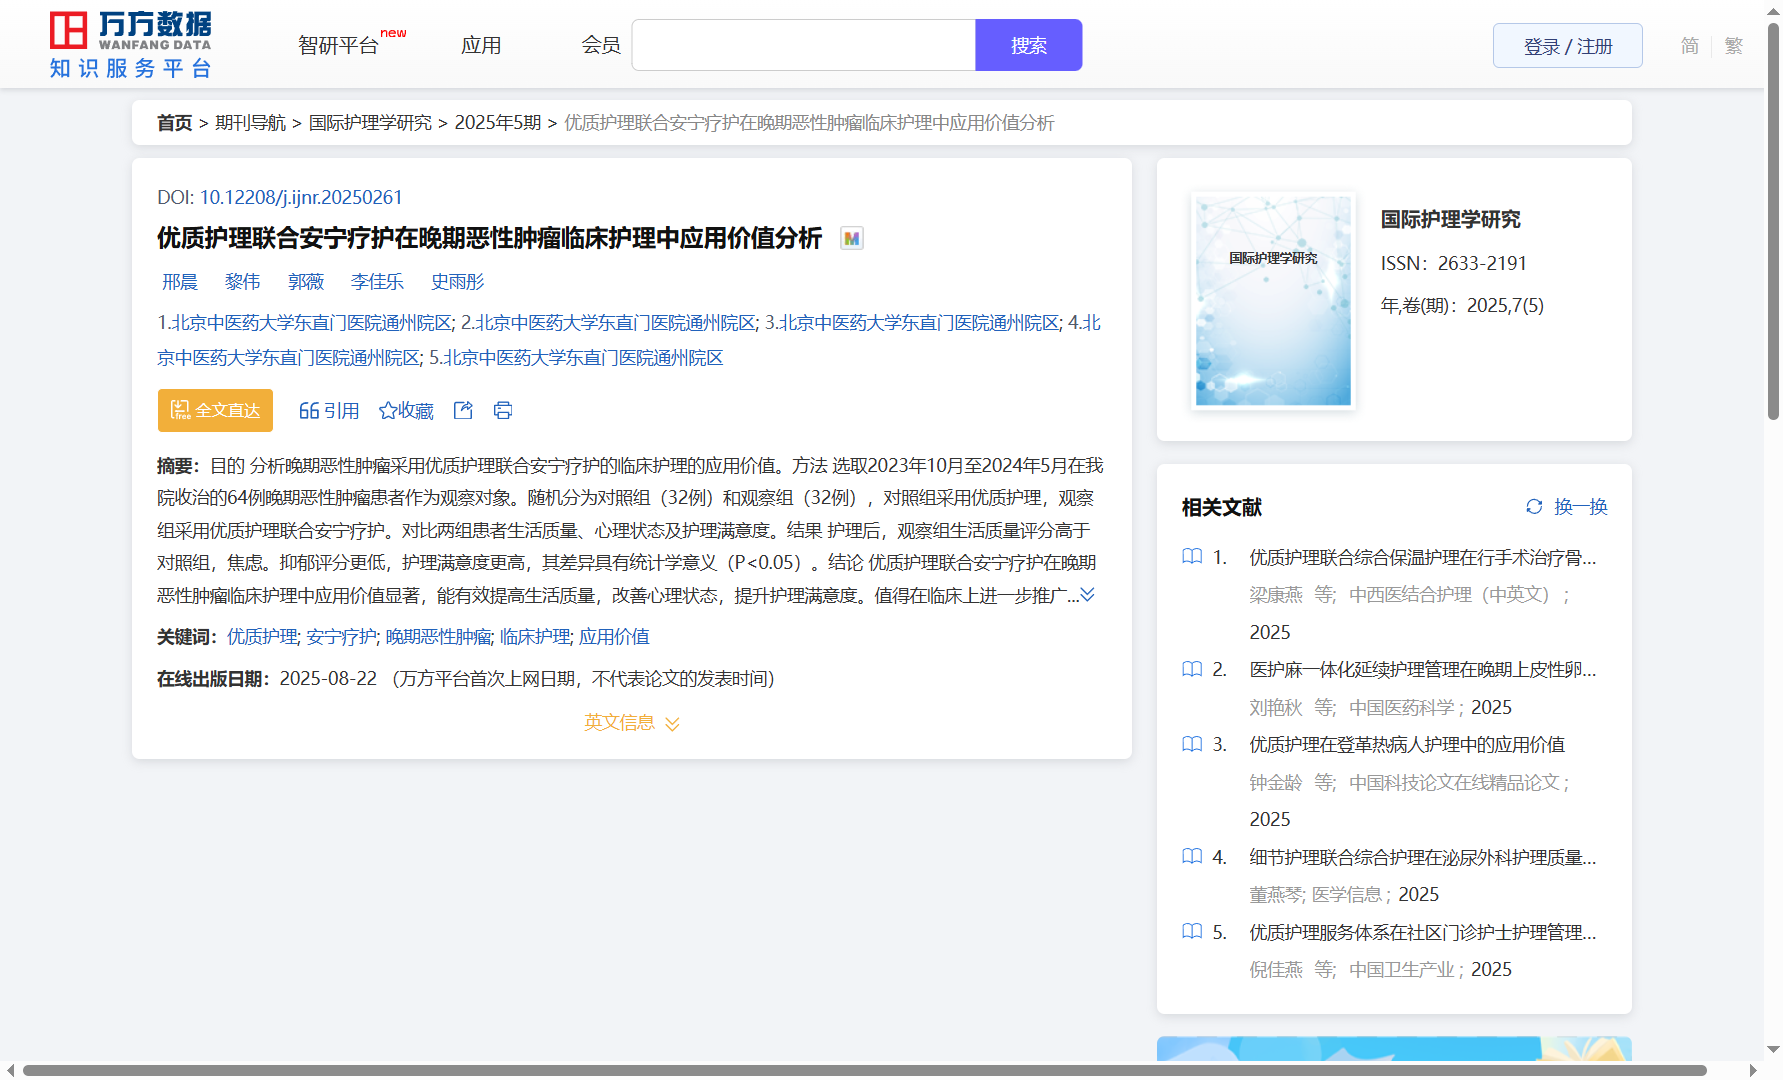Switch to simplified Chinese with 简
Screen dimensions: 1783x1080
[x=1689, y=46]
